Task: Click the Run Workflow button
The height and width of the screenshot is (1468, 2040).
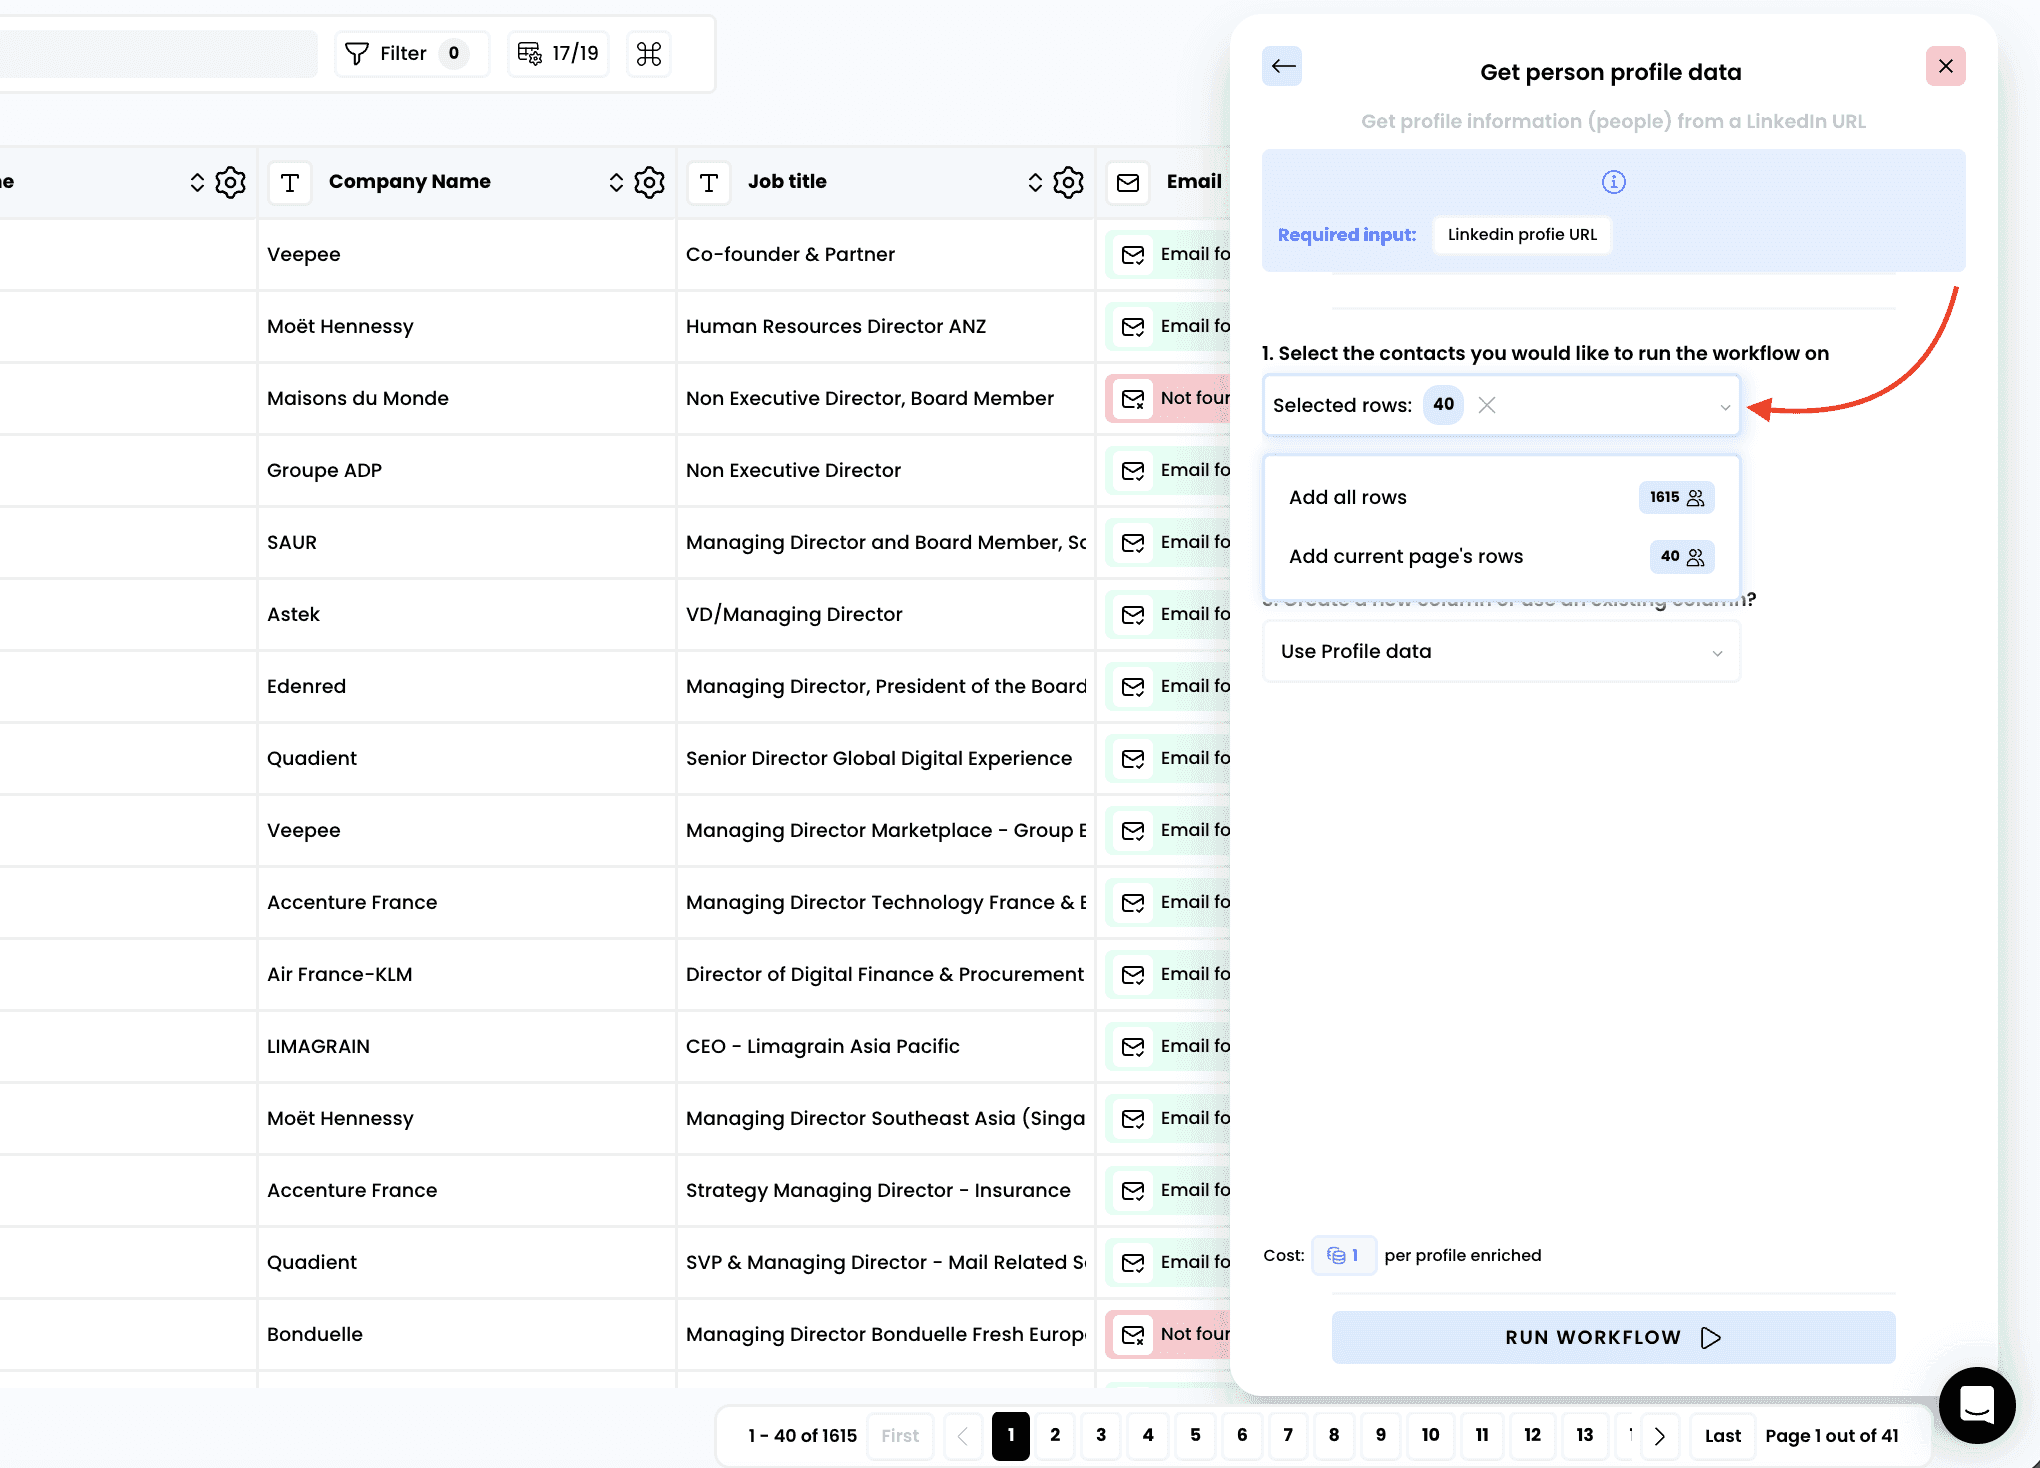Action: tap(1612, 1338)
